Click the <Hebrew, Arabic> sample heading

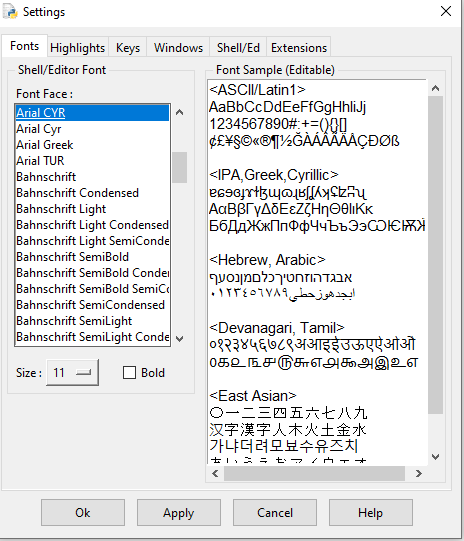pyautogui.click(x=267, y=260)
